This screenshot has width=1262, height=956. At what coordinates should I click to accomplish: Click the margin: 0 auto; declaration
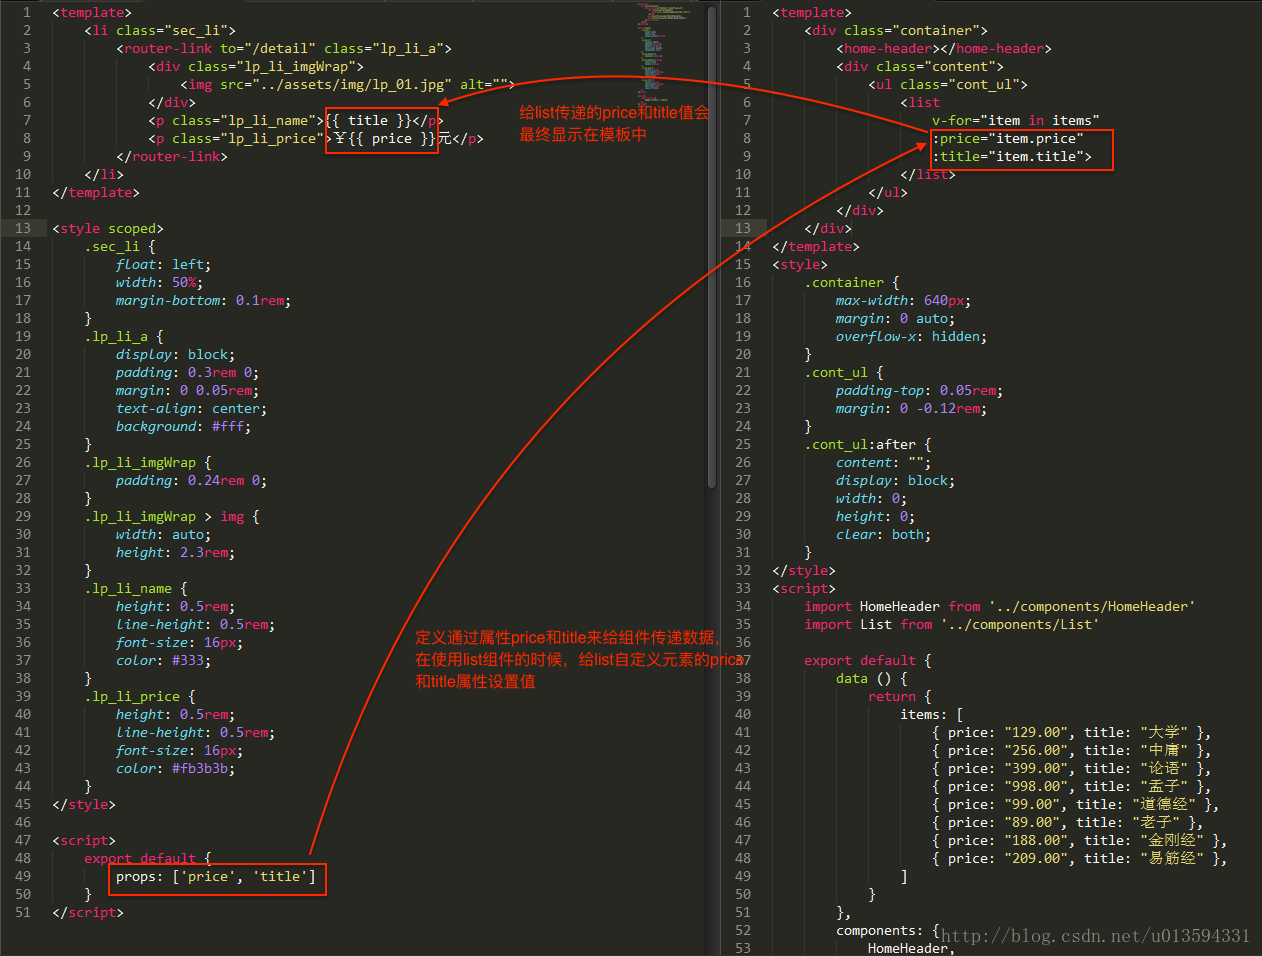895,318
